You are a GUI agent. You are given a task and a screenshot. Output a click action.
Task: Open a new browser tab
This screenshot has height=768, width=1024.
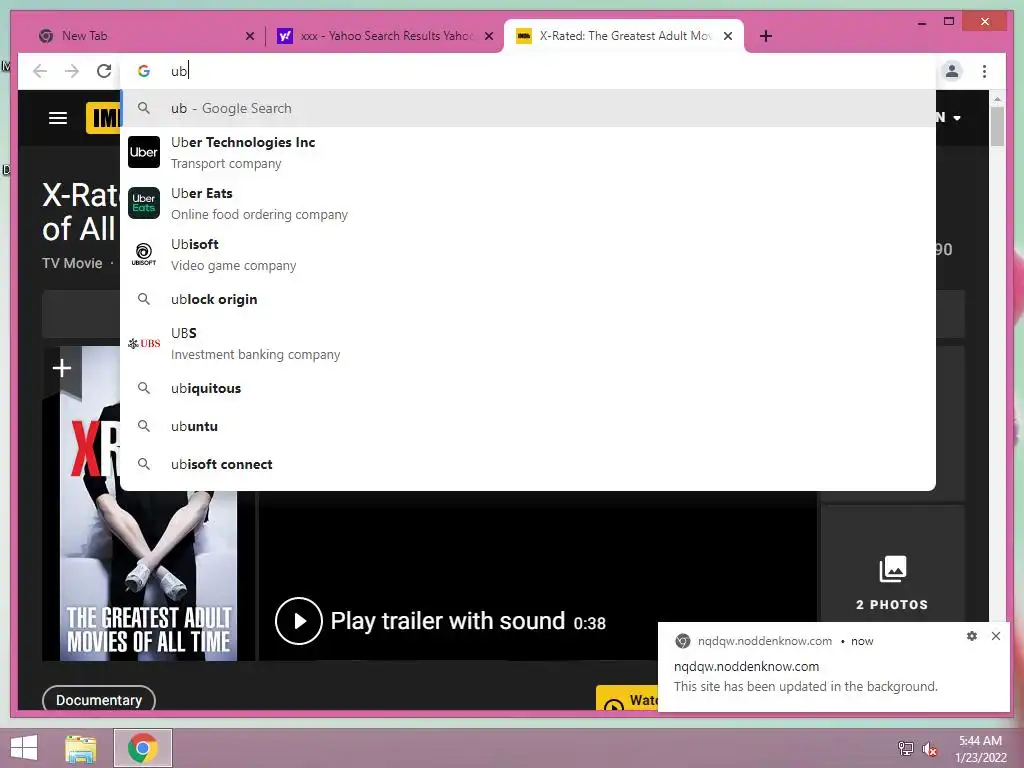766,36
